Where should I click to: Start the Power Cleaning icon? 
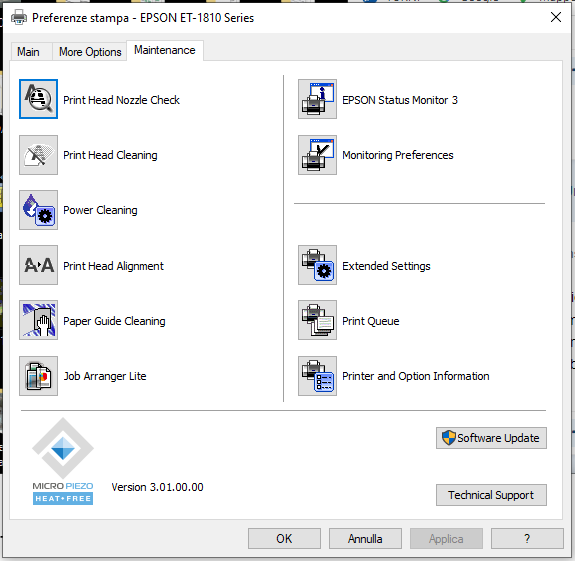click(x=39, y=210)
